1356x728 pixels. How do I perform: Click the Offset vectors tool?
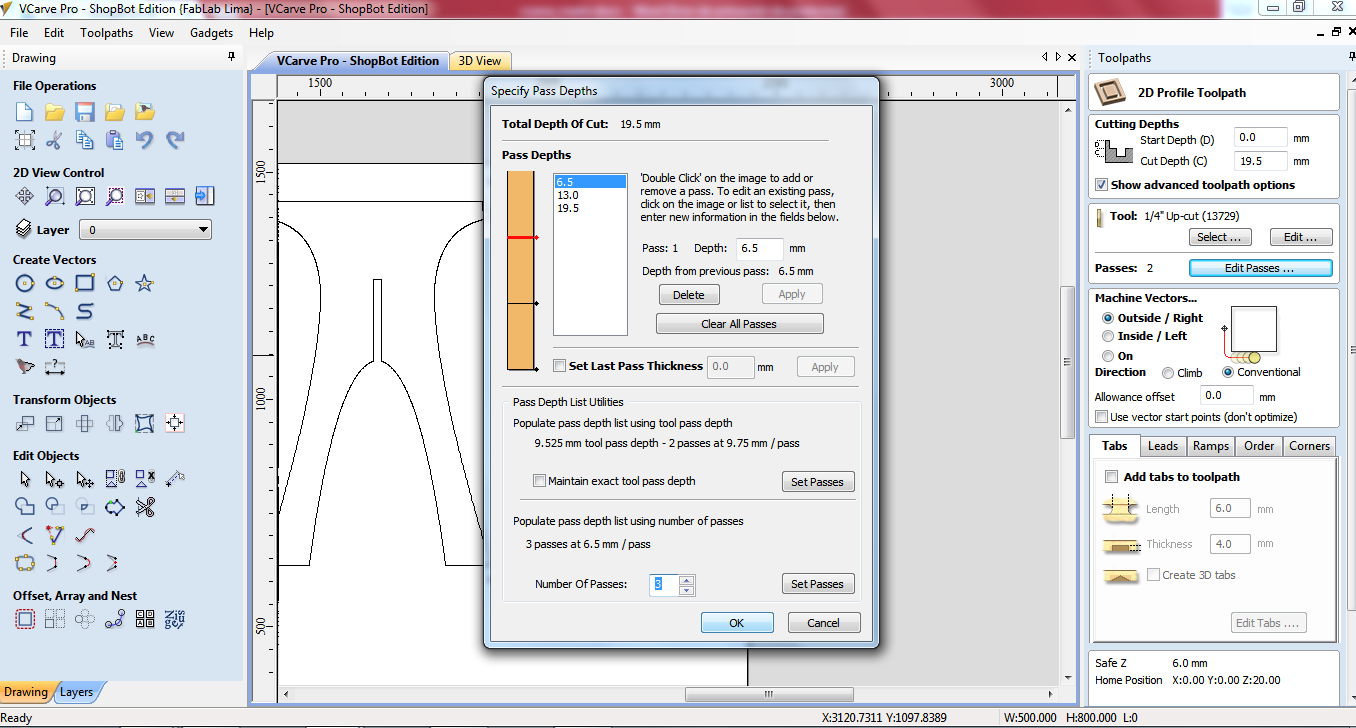click(25, 619)
